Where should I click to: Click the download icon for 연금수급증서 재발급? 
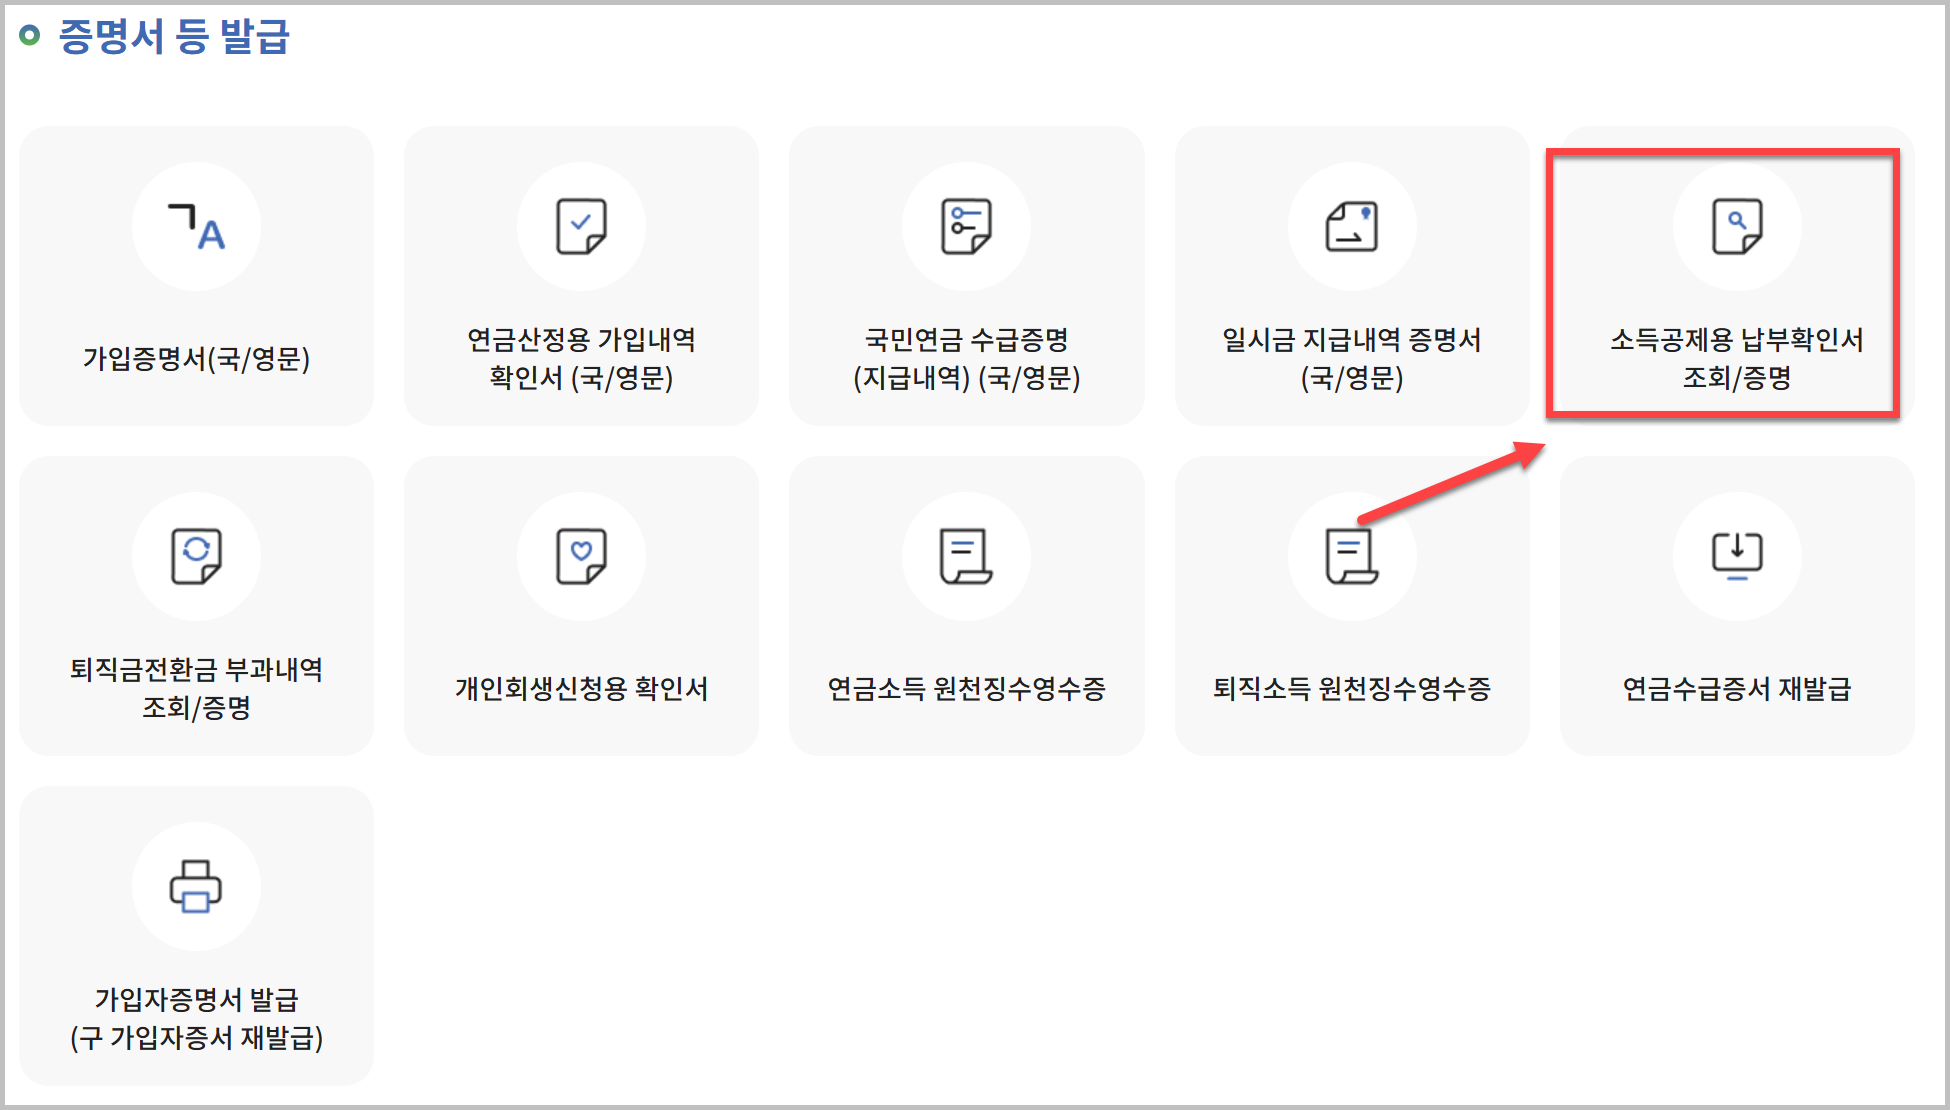click(1737, 556)
